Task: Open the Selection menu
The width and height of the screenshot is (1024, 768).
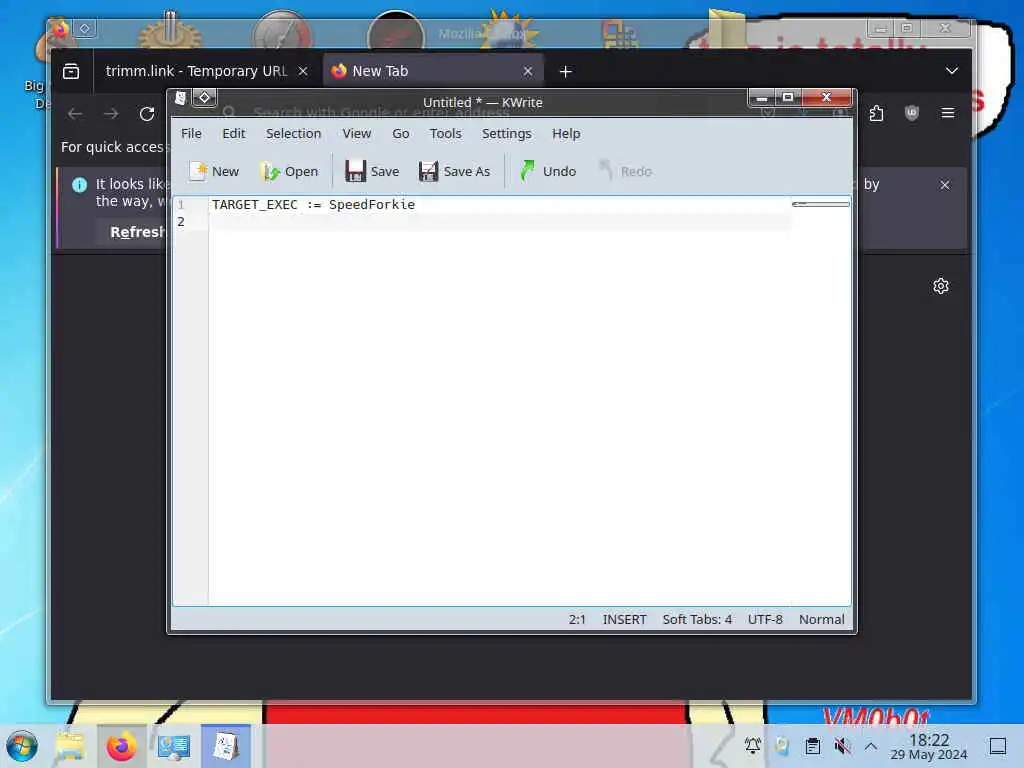Action: (x=293, y=133)
